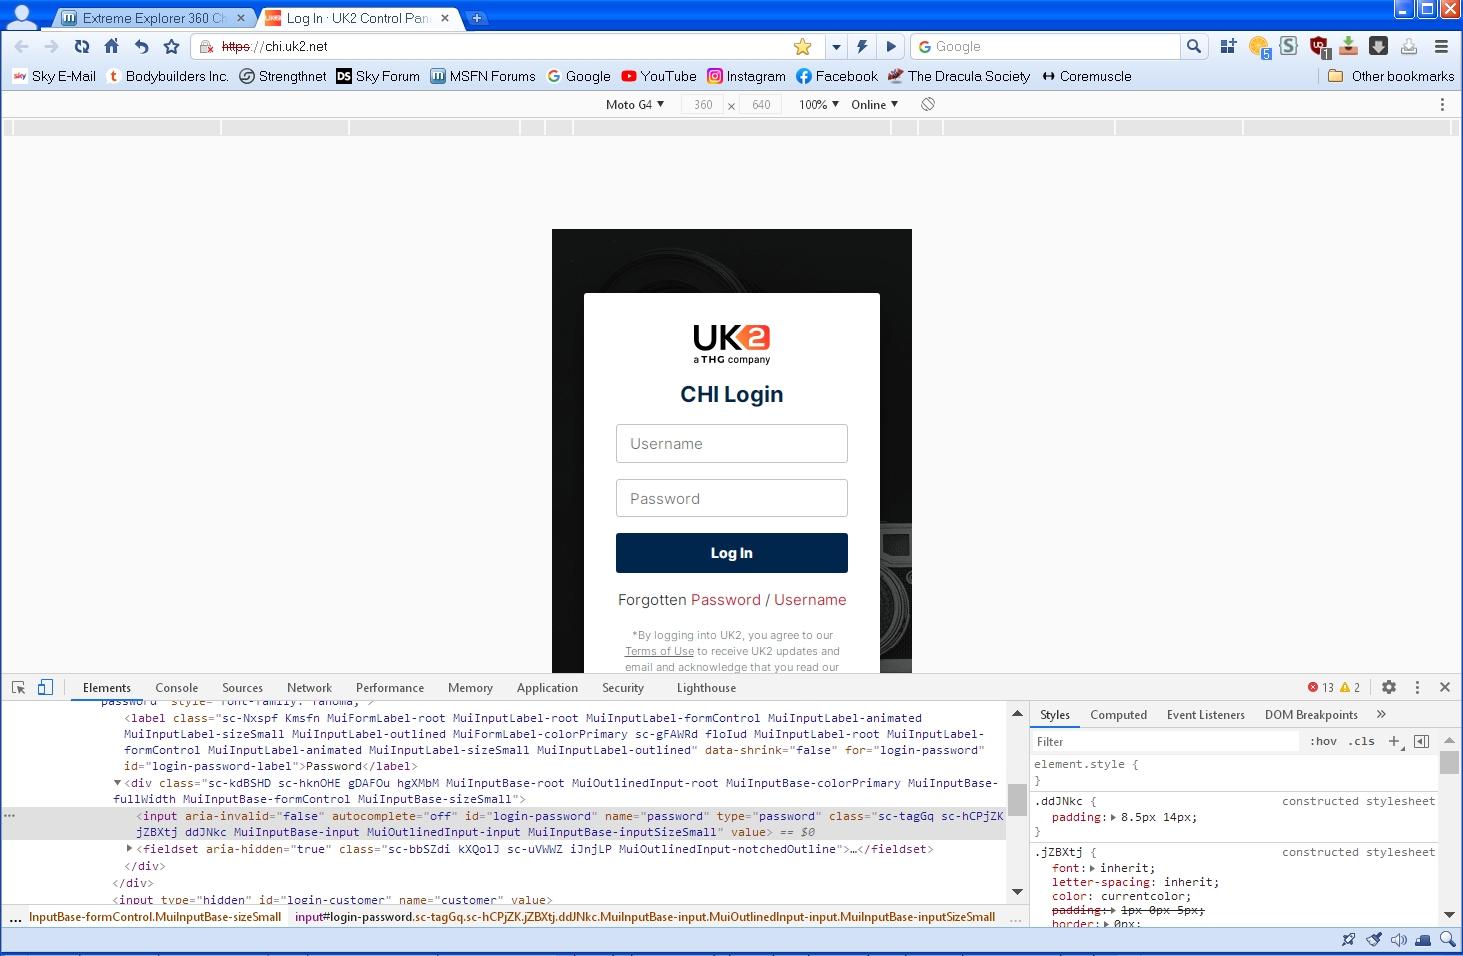Close the DevTools panel

click(1445, 687)
